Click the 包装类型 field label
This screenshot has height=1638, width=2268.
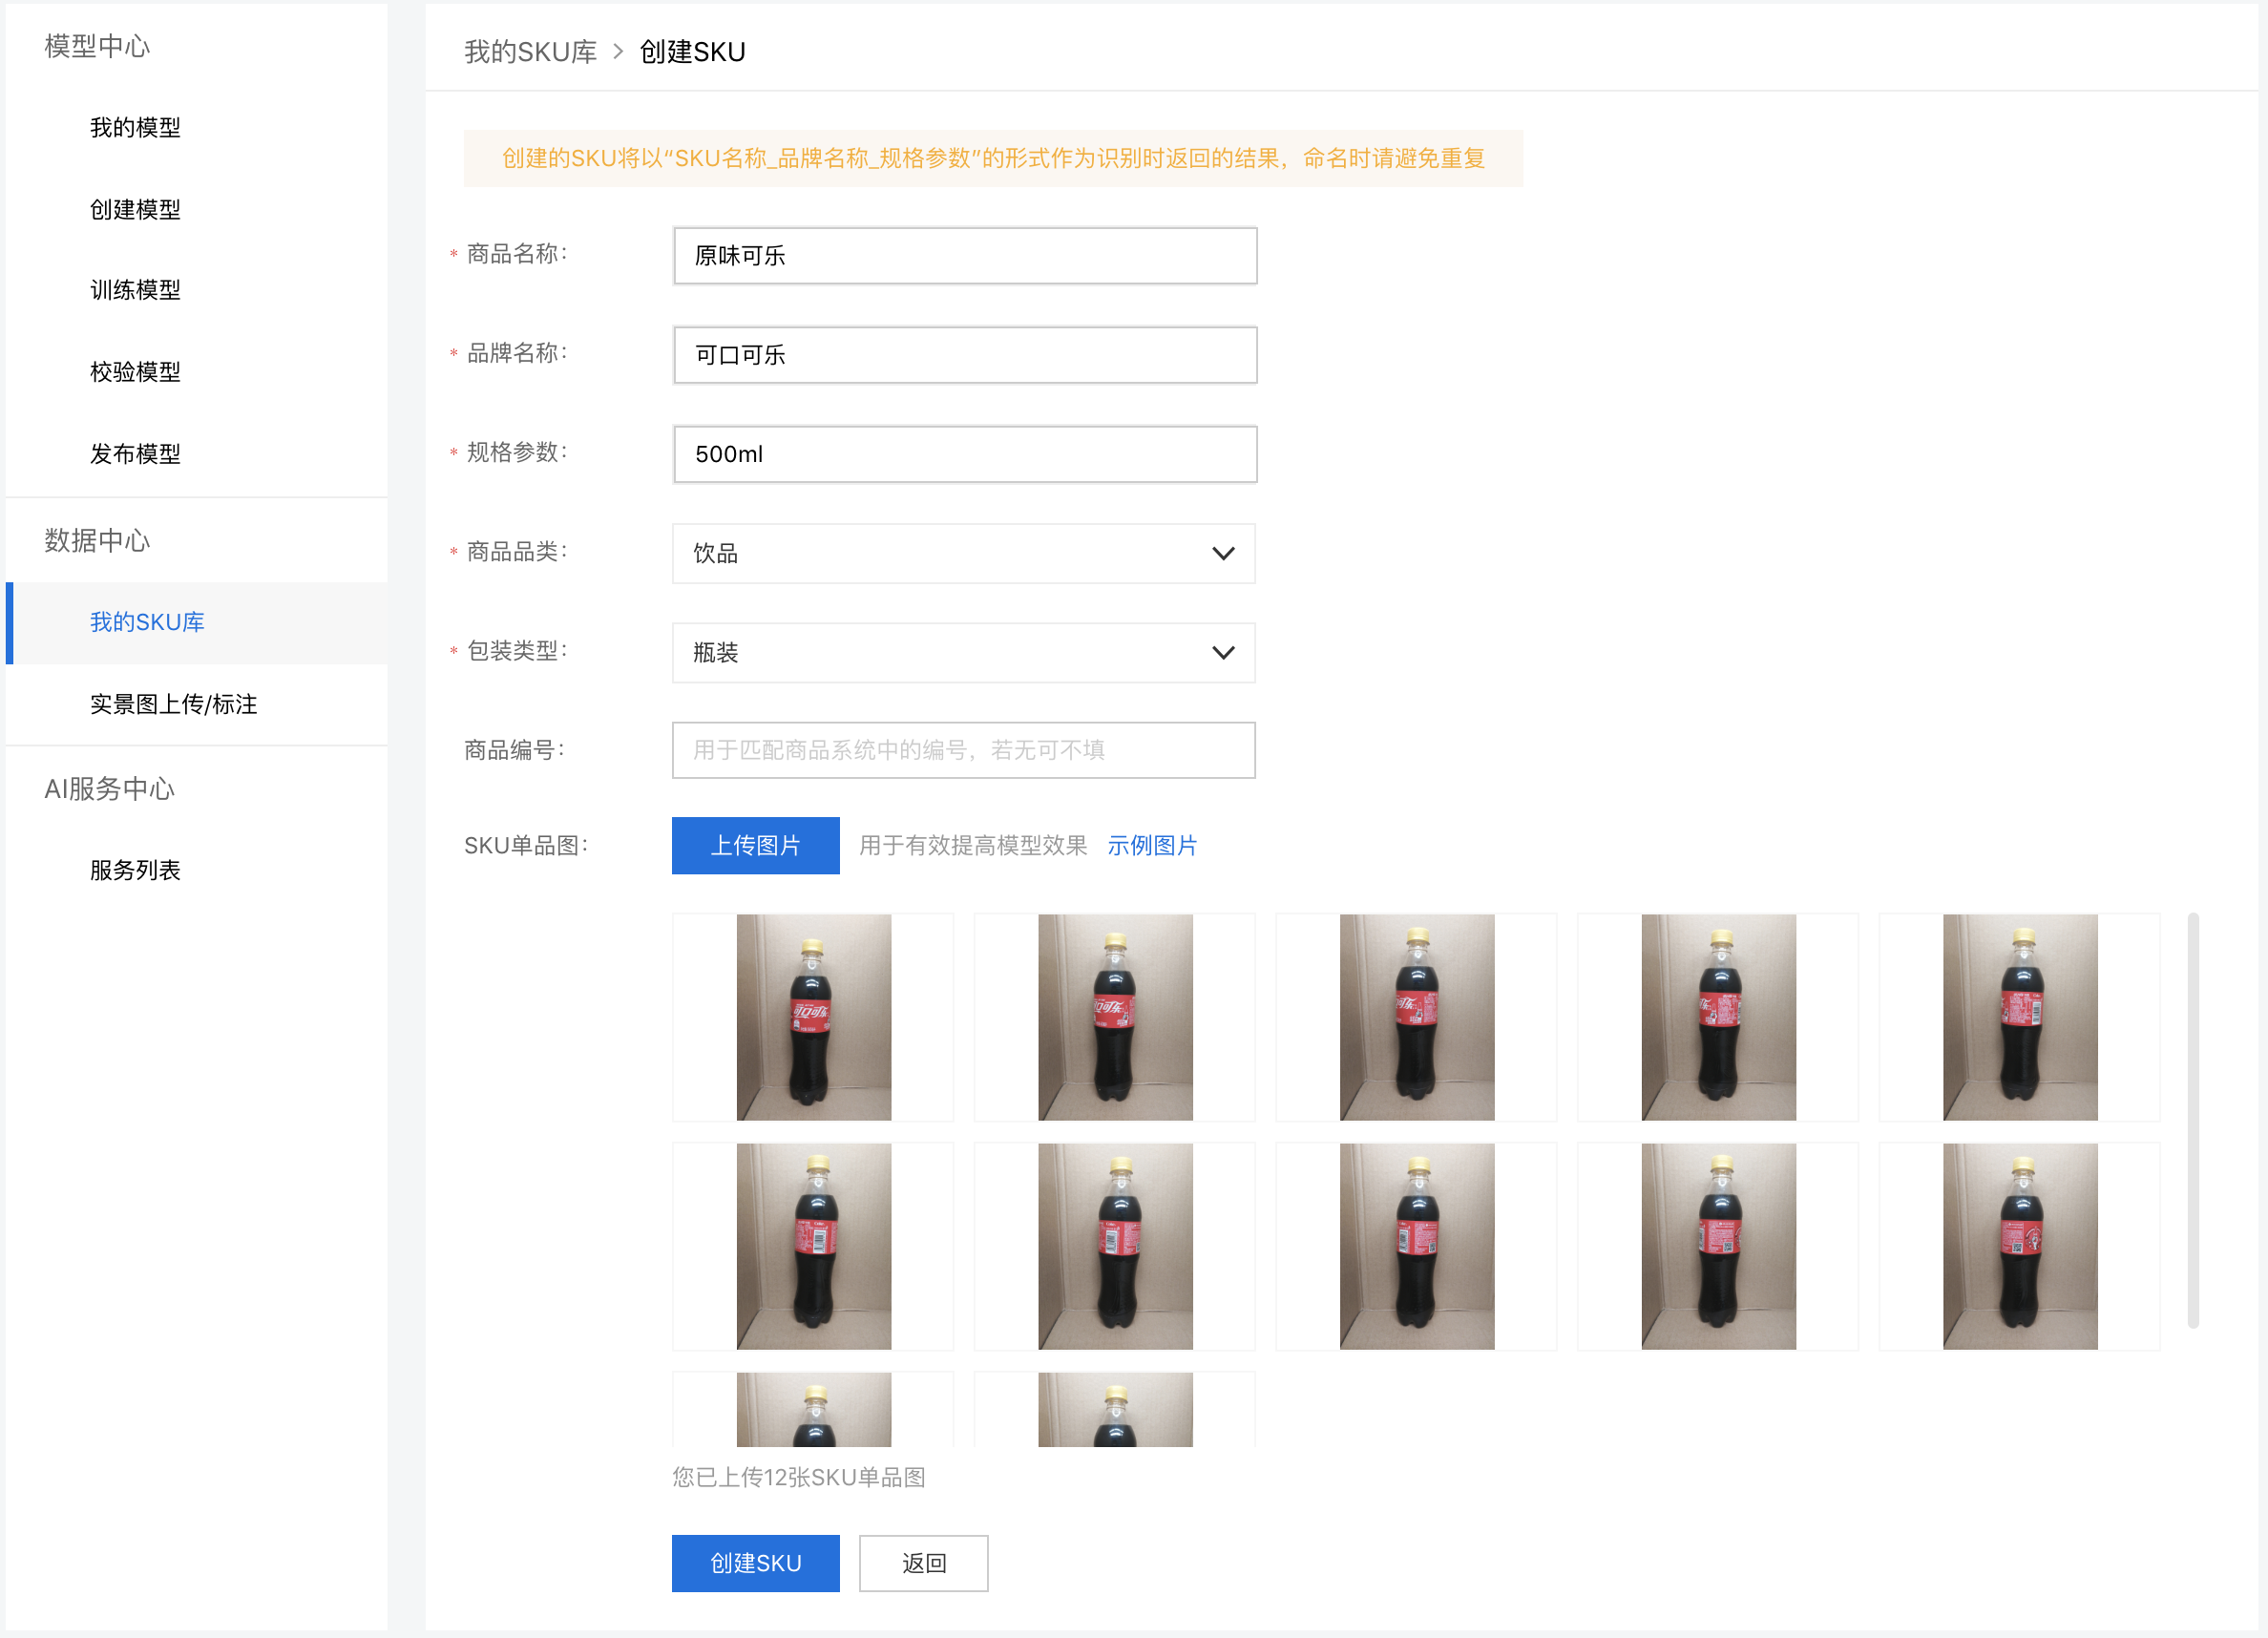[x=516, y=651]
